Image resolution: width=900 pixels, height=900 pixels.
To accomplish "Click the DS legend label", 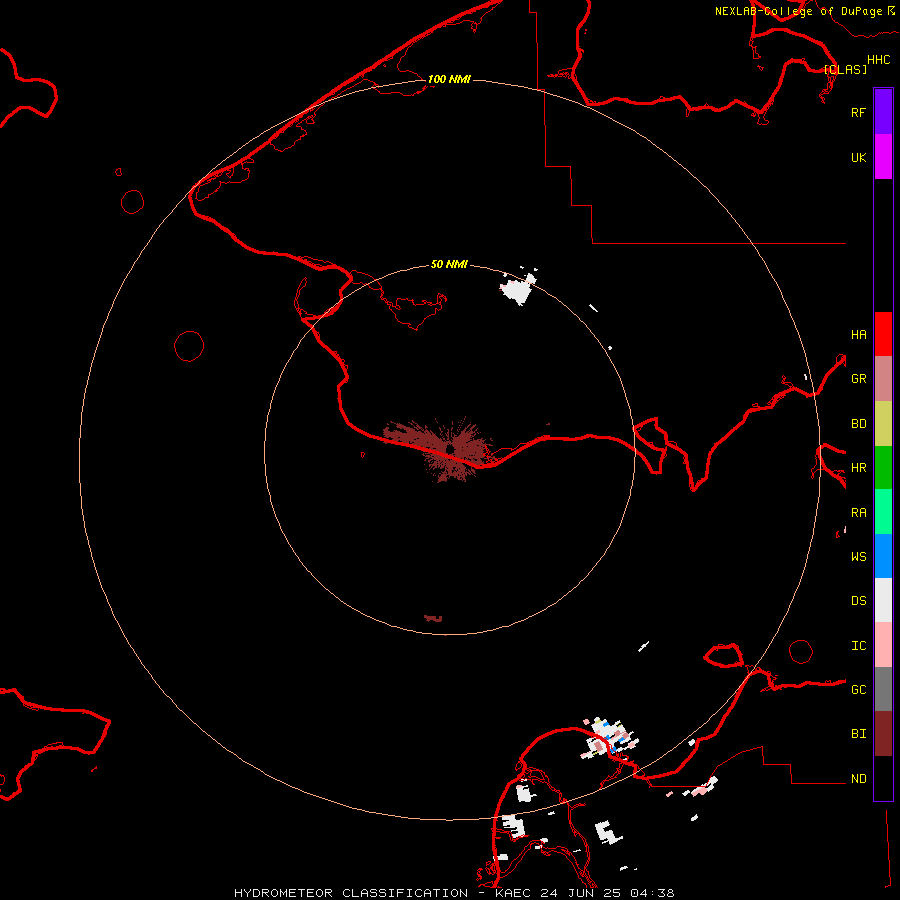I will 858,600.
